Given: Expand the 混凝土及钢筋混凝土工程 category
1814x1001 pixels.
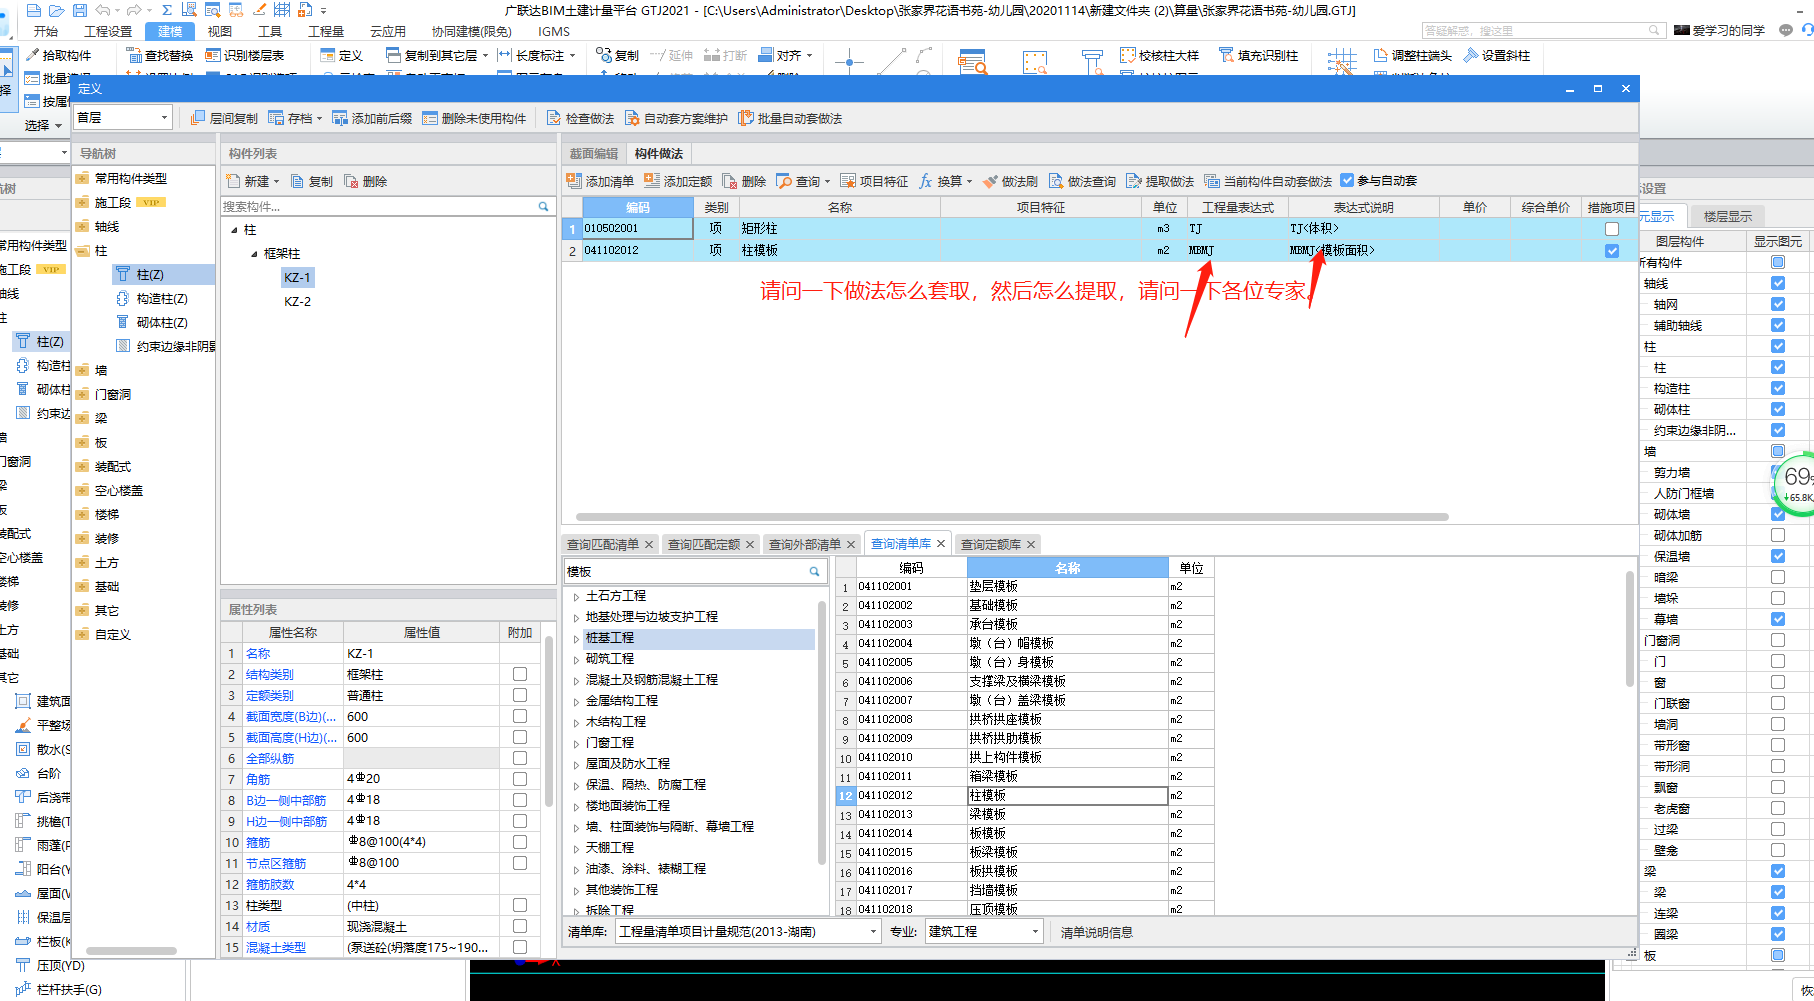Looking at the screenshot, I should click(x=576, y=680).
